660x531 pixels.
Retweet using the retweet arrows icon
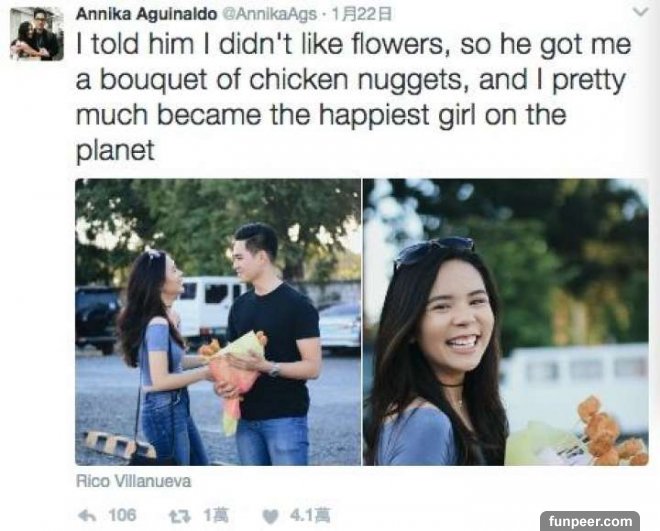tap(180, 516)
